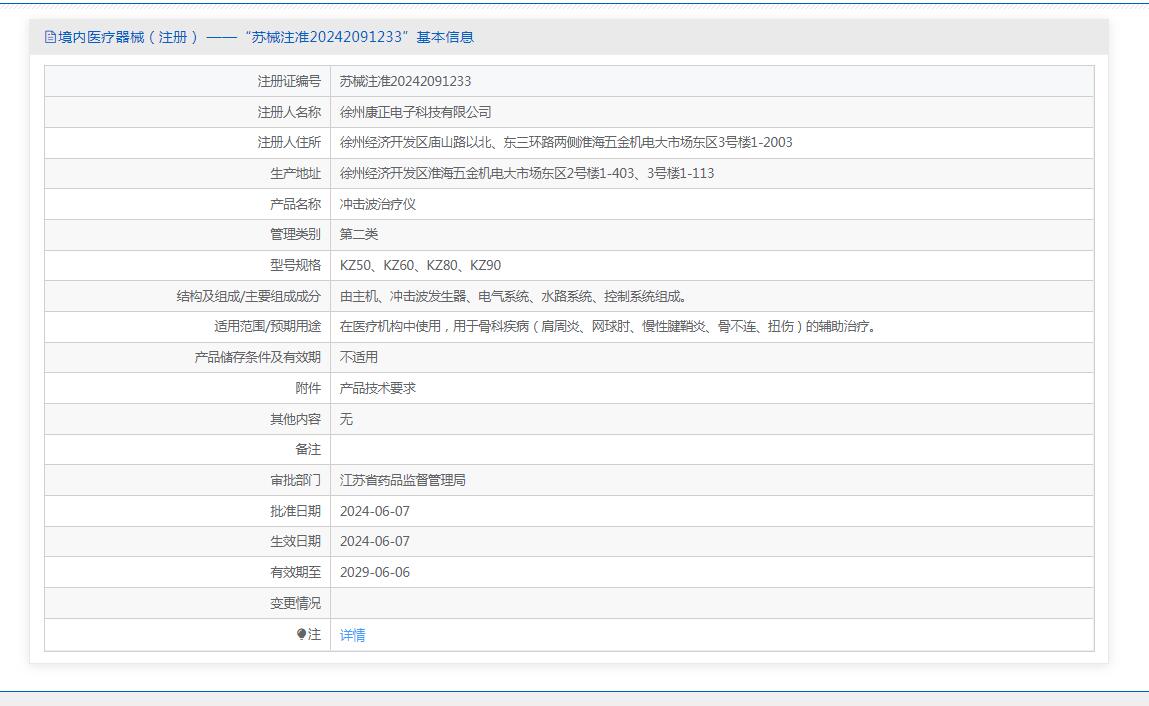This screenshot has height=706, width=1149.
Task: Click the 变更情况 row label
Action: (295, 603)
